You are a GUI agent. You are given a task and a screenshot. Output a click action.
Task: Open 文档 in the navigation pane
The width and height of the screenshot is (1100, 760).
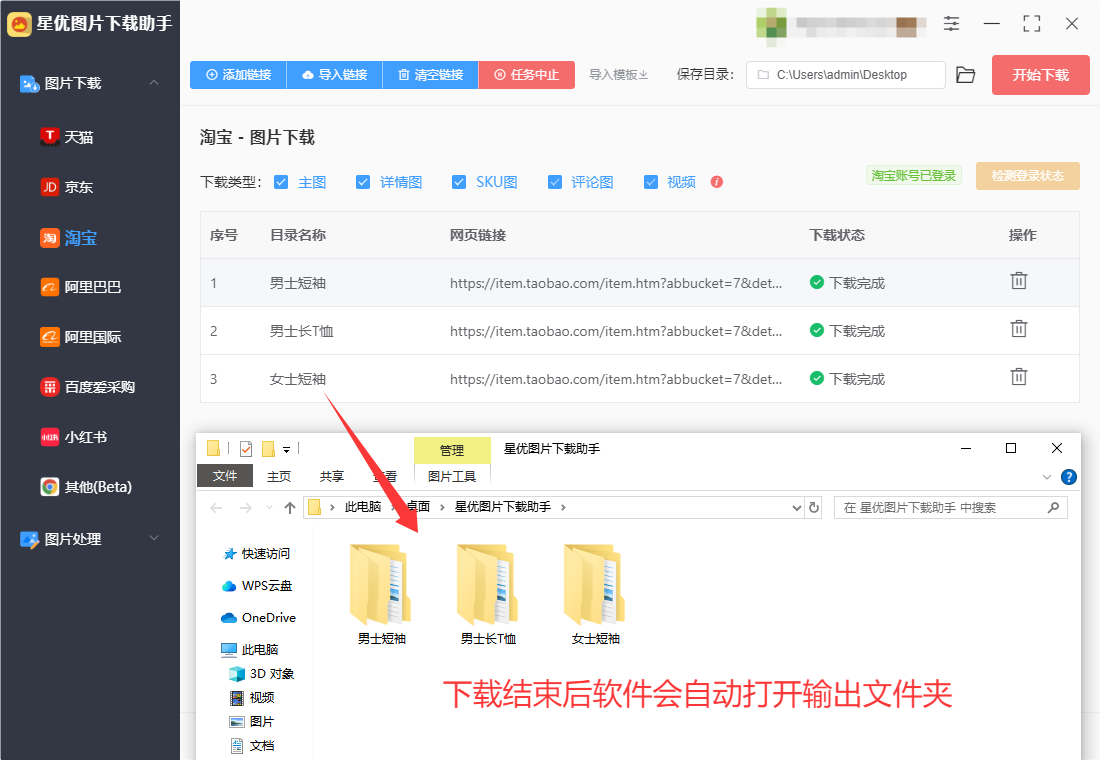click(253, 745)
